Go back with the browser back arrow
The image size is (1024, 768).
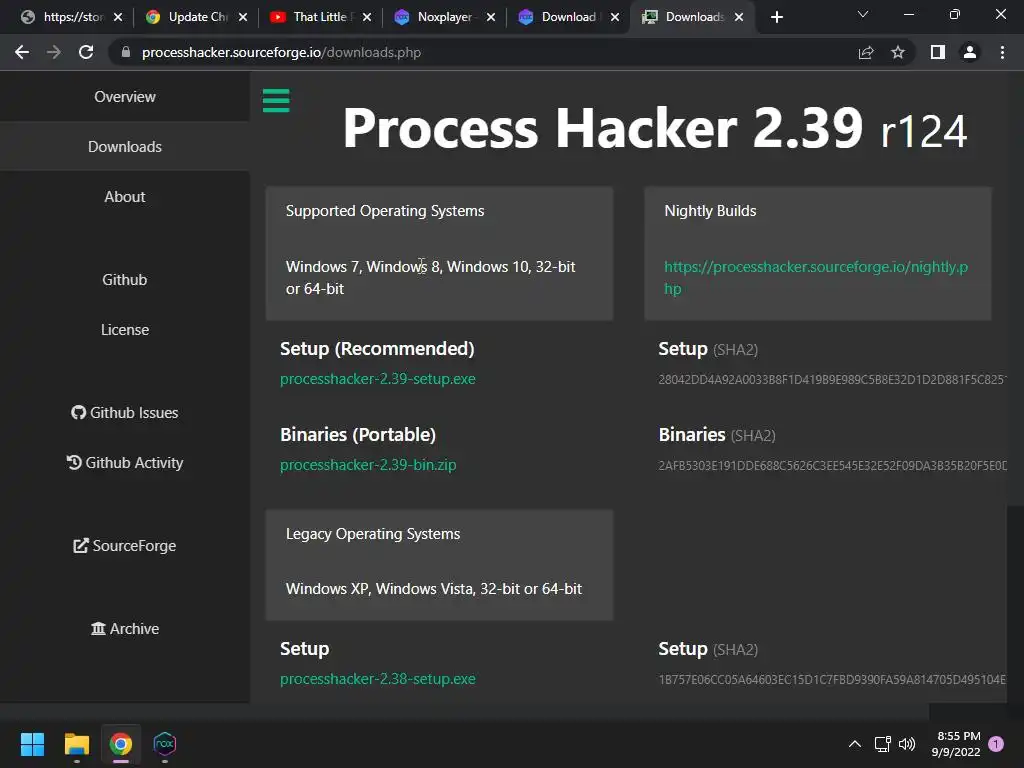click(x=22, y=52)
